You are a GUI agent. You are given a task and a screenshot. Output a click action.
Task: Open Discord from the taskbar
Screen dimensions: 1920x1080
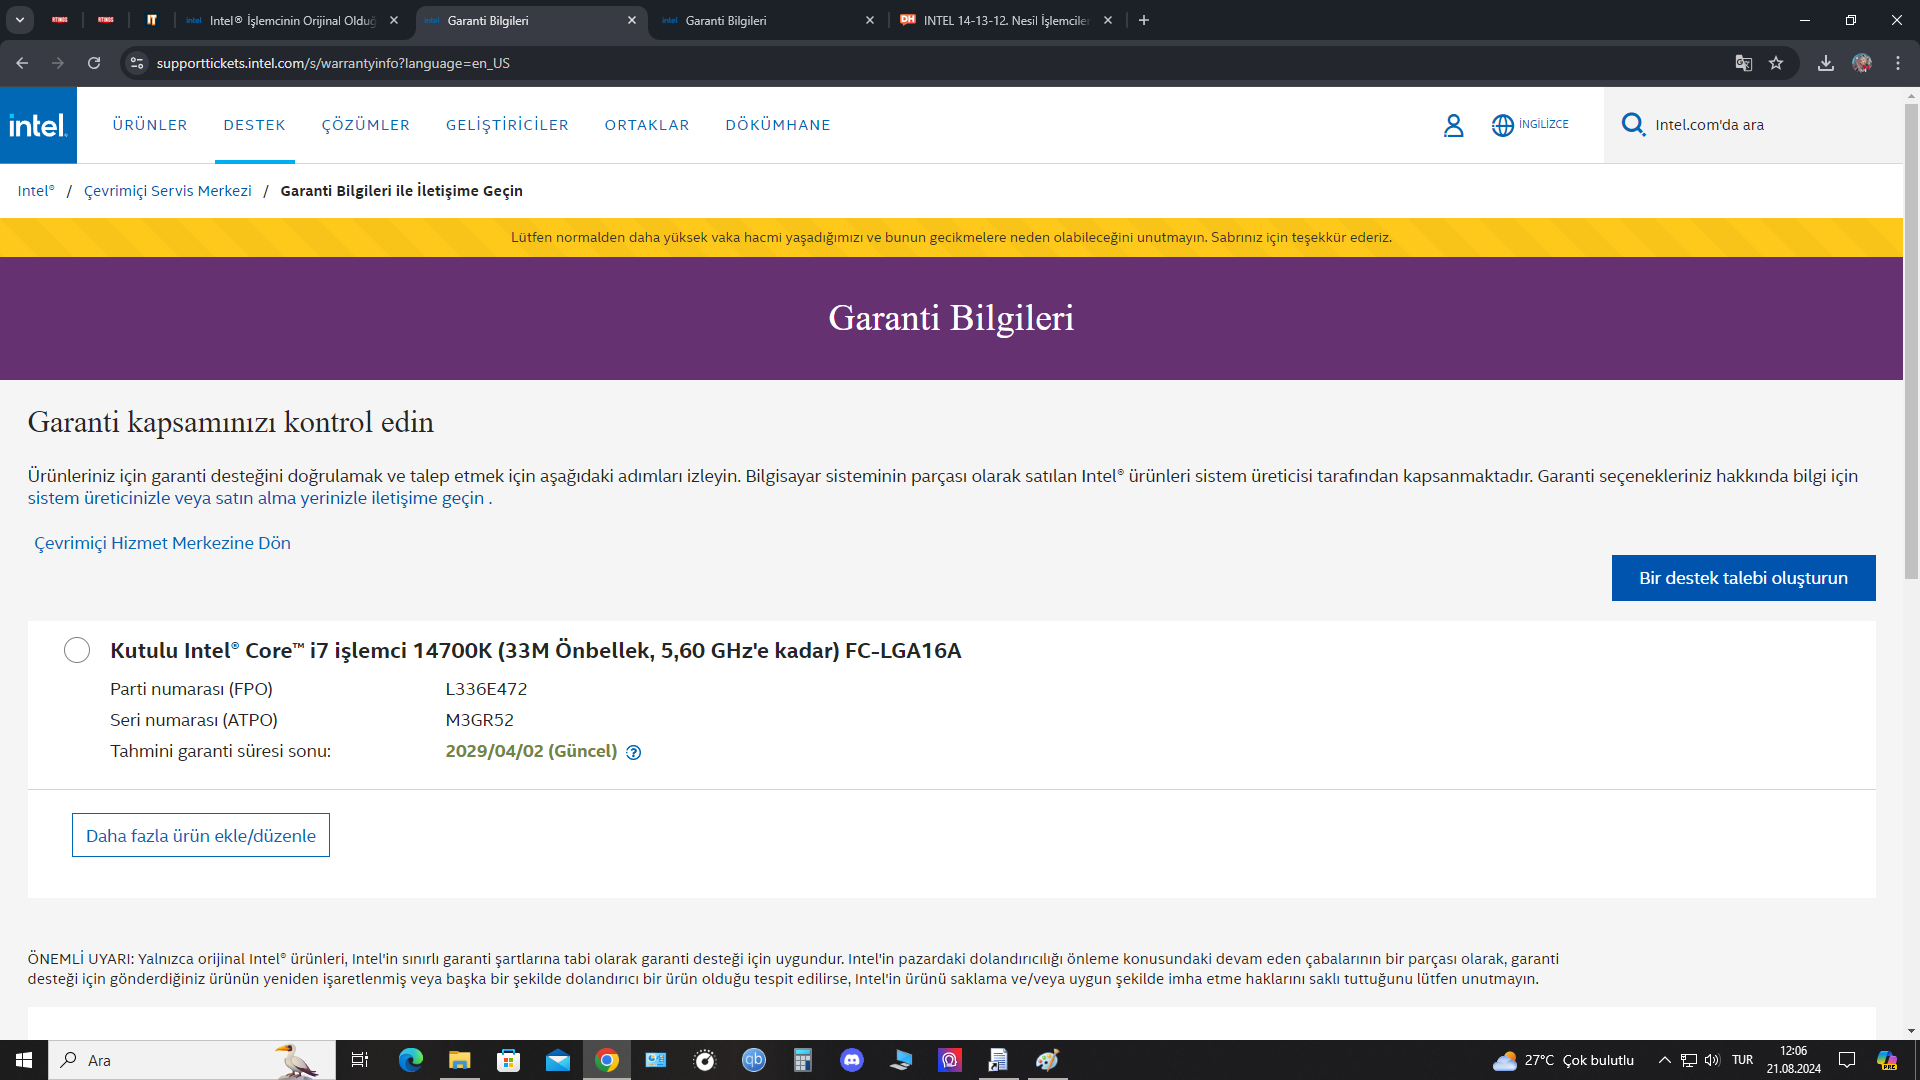[852, 1060]
